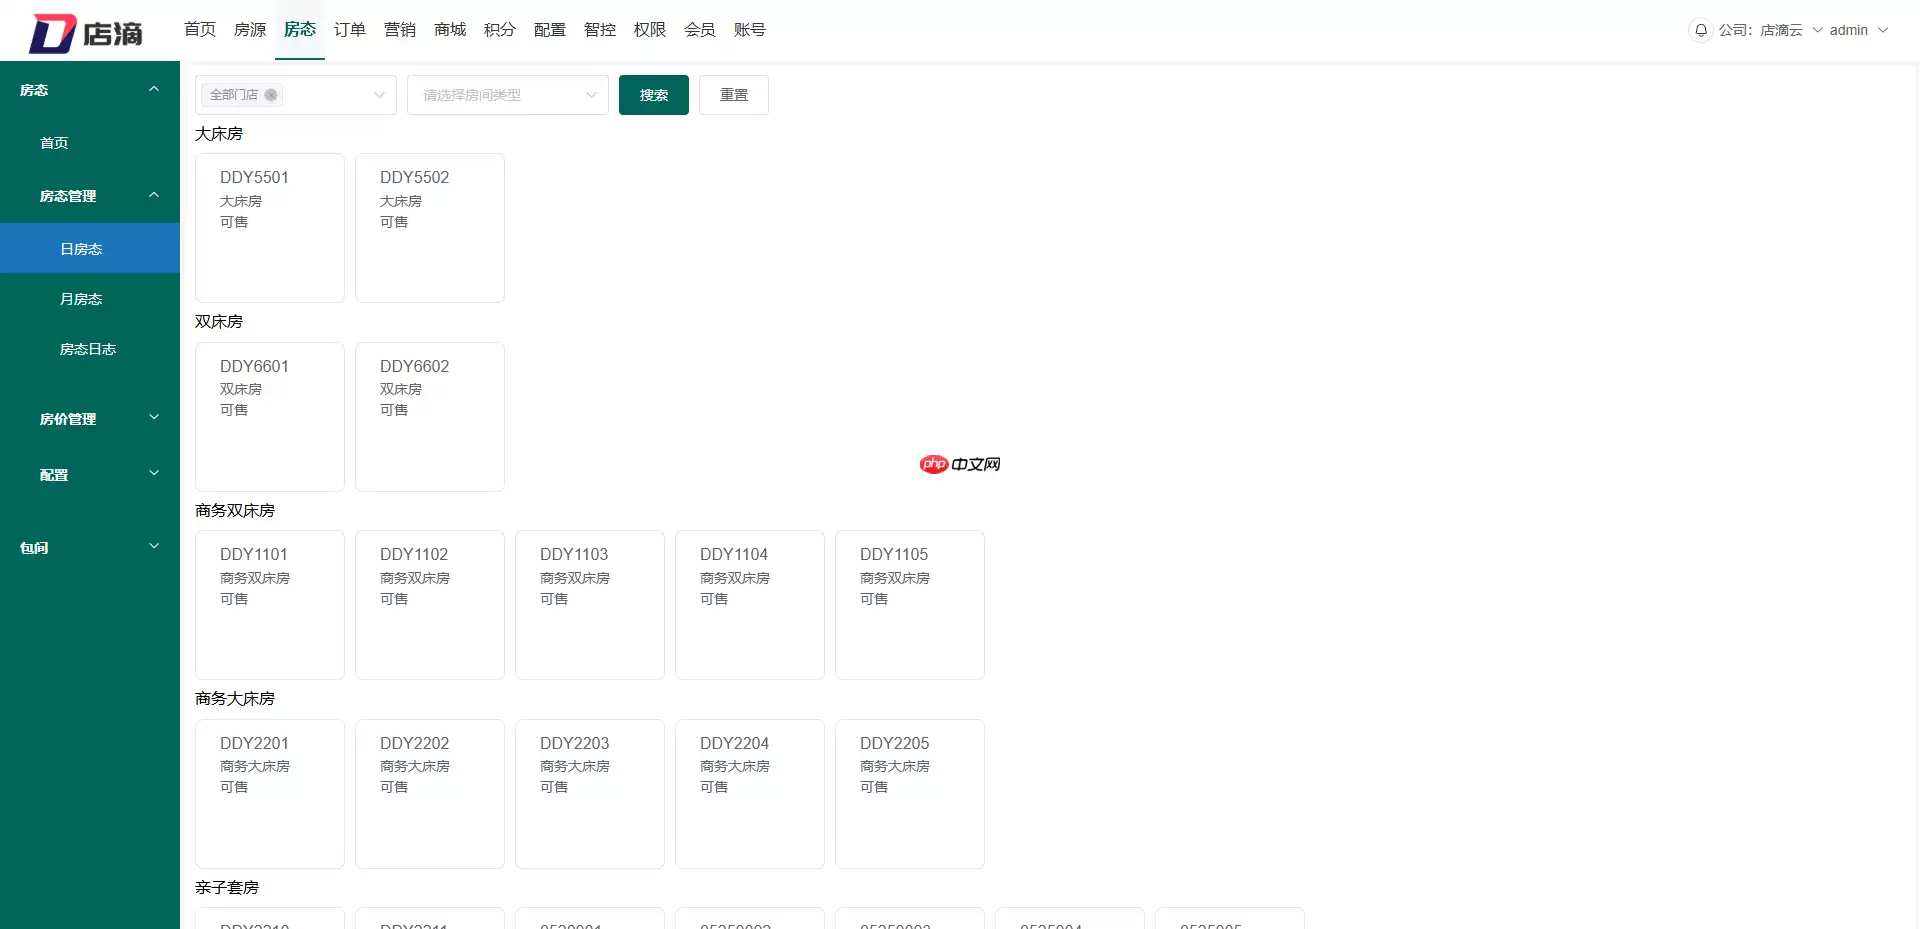The width and height of the screenshot is (1920, 929).
Task: Select room card DDY5501
Action: (269, 228)
